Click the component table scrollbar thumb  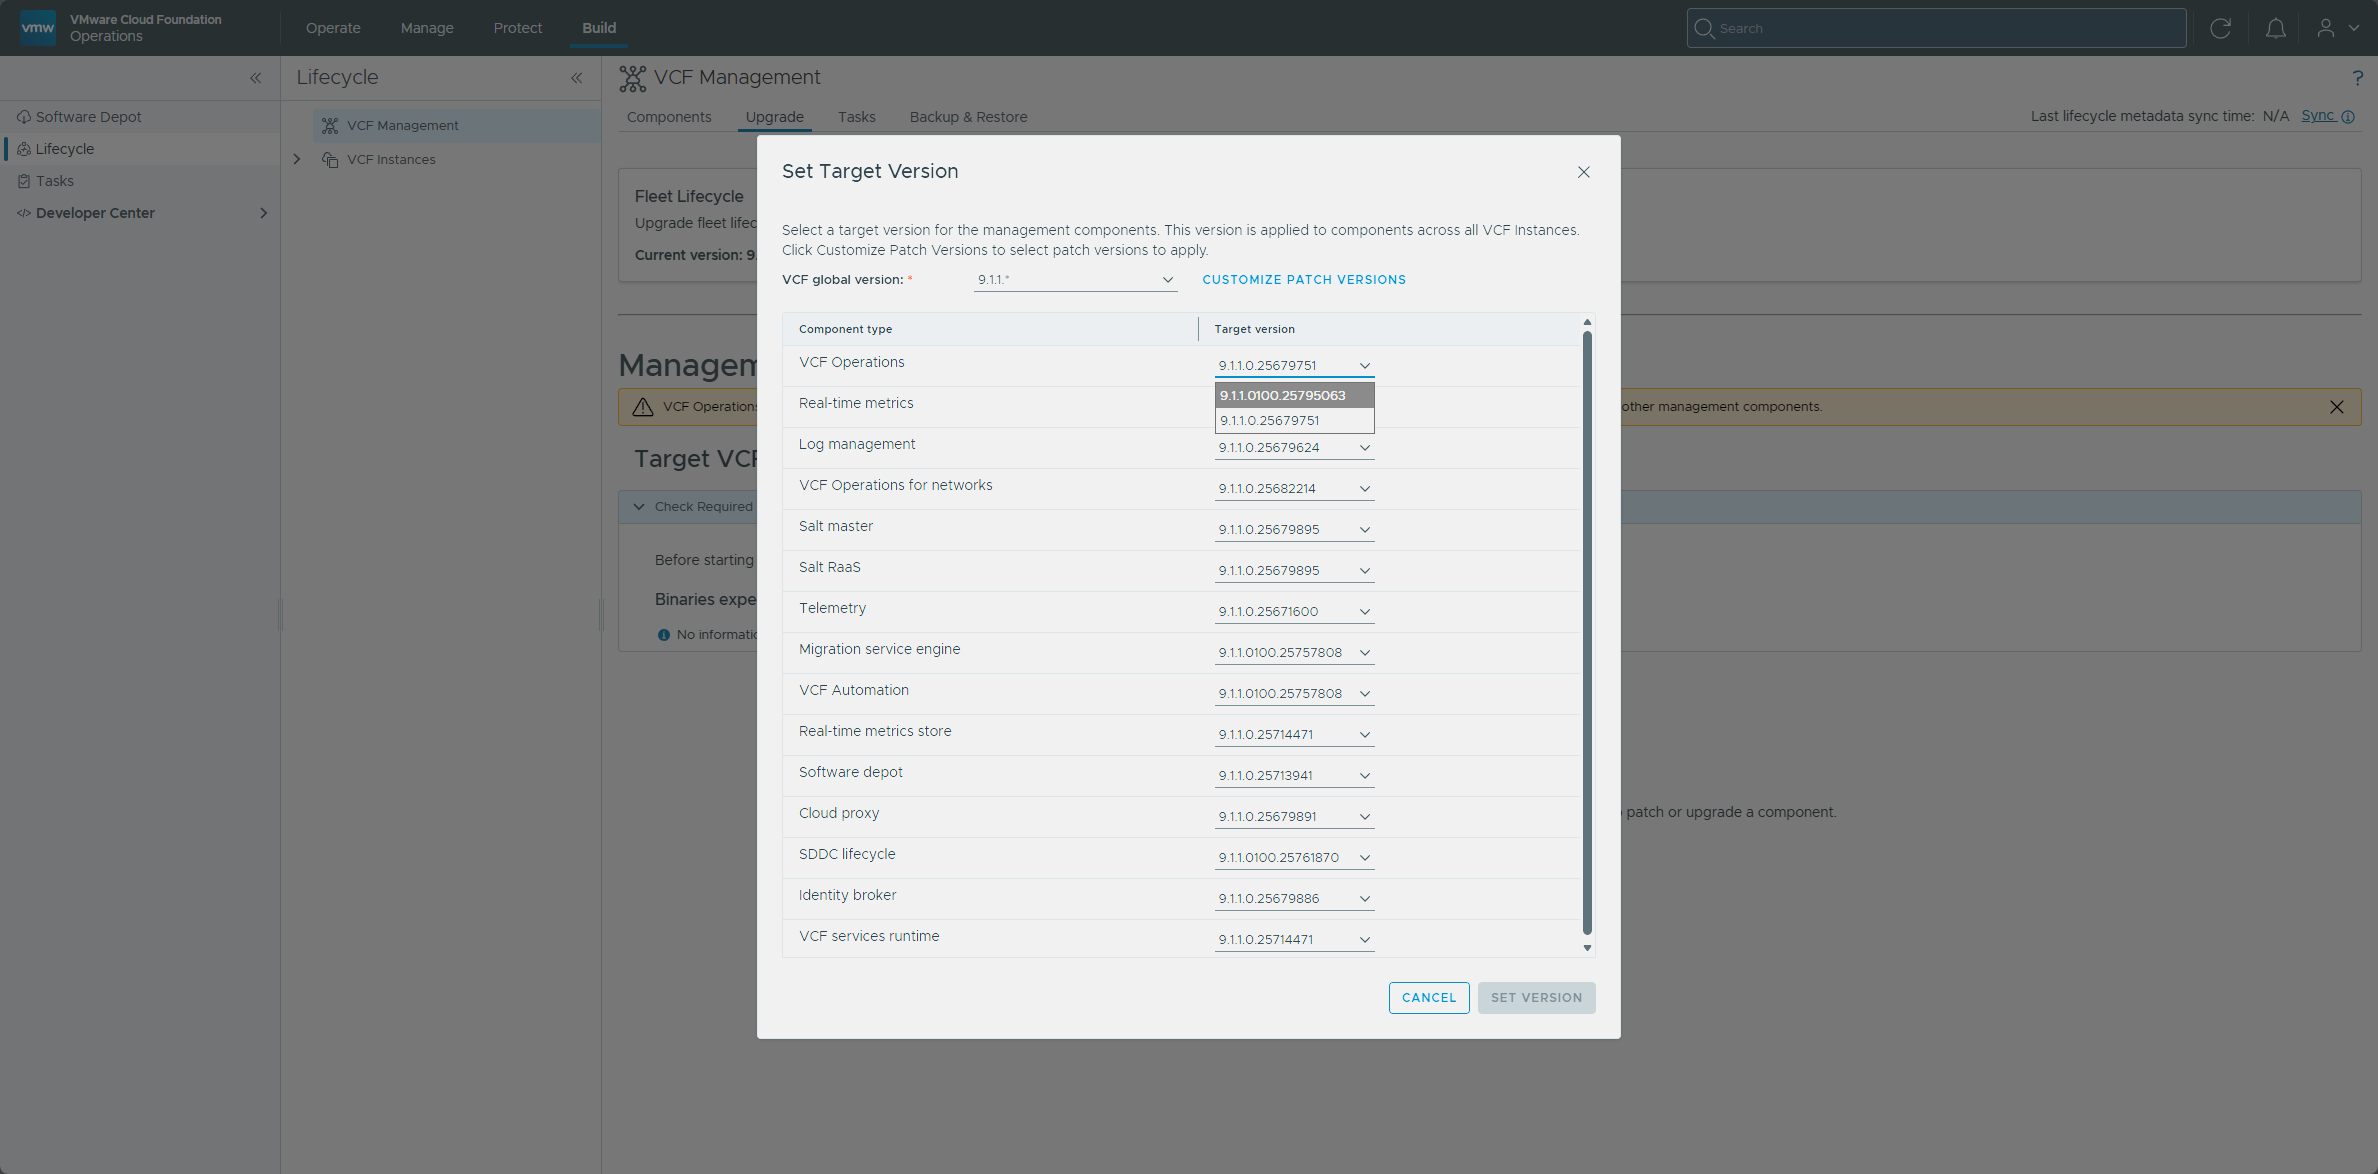[x=1587, y=632]
